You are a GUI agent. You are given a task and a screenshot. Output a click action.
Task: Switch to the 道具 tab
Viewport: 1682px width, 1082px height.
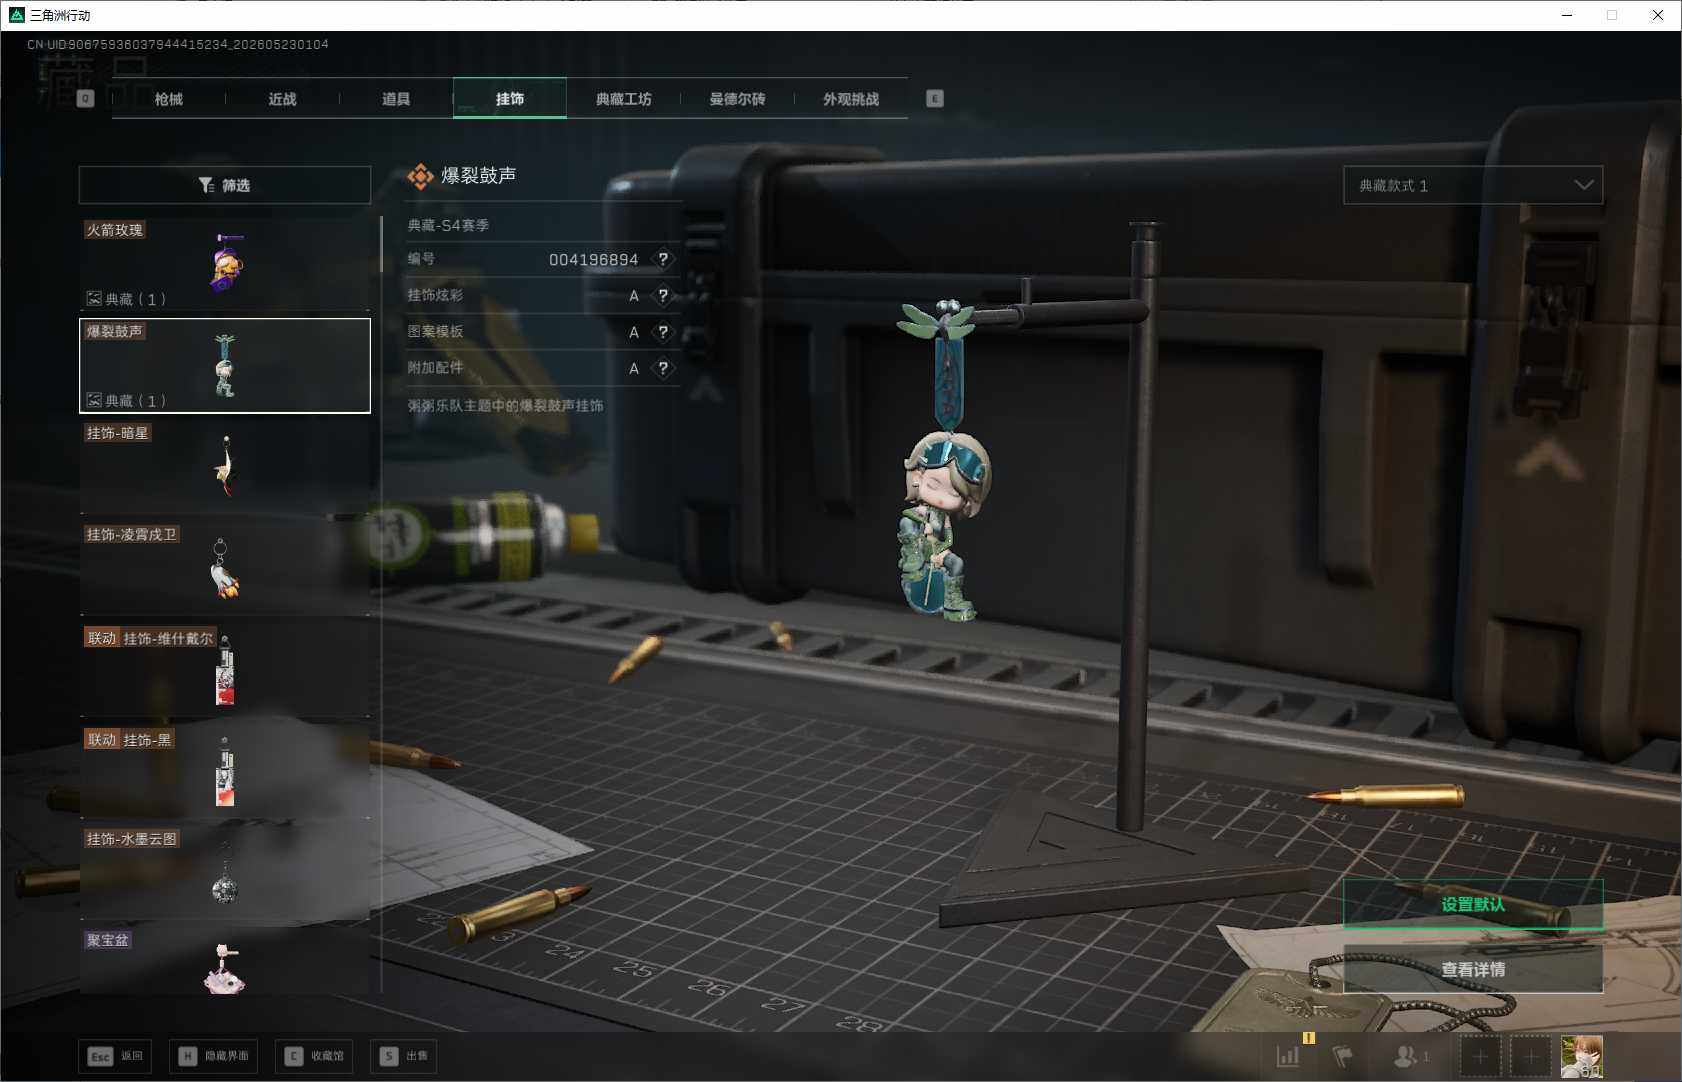point(396,99)
